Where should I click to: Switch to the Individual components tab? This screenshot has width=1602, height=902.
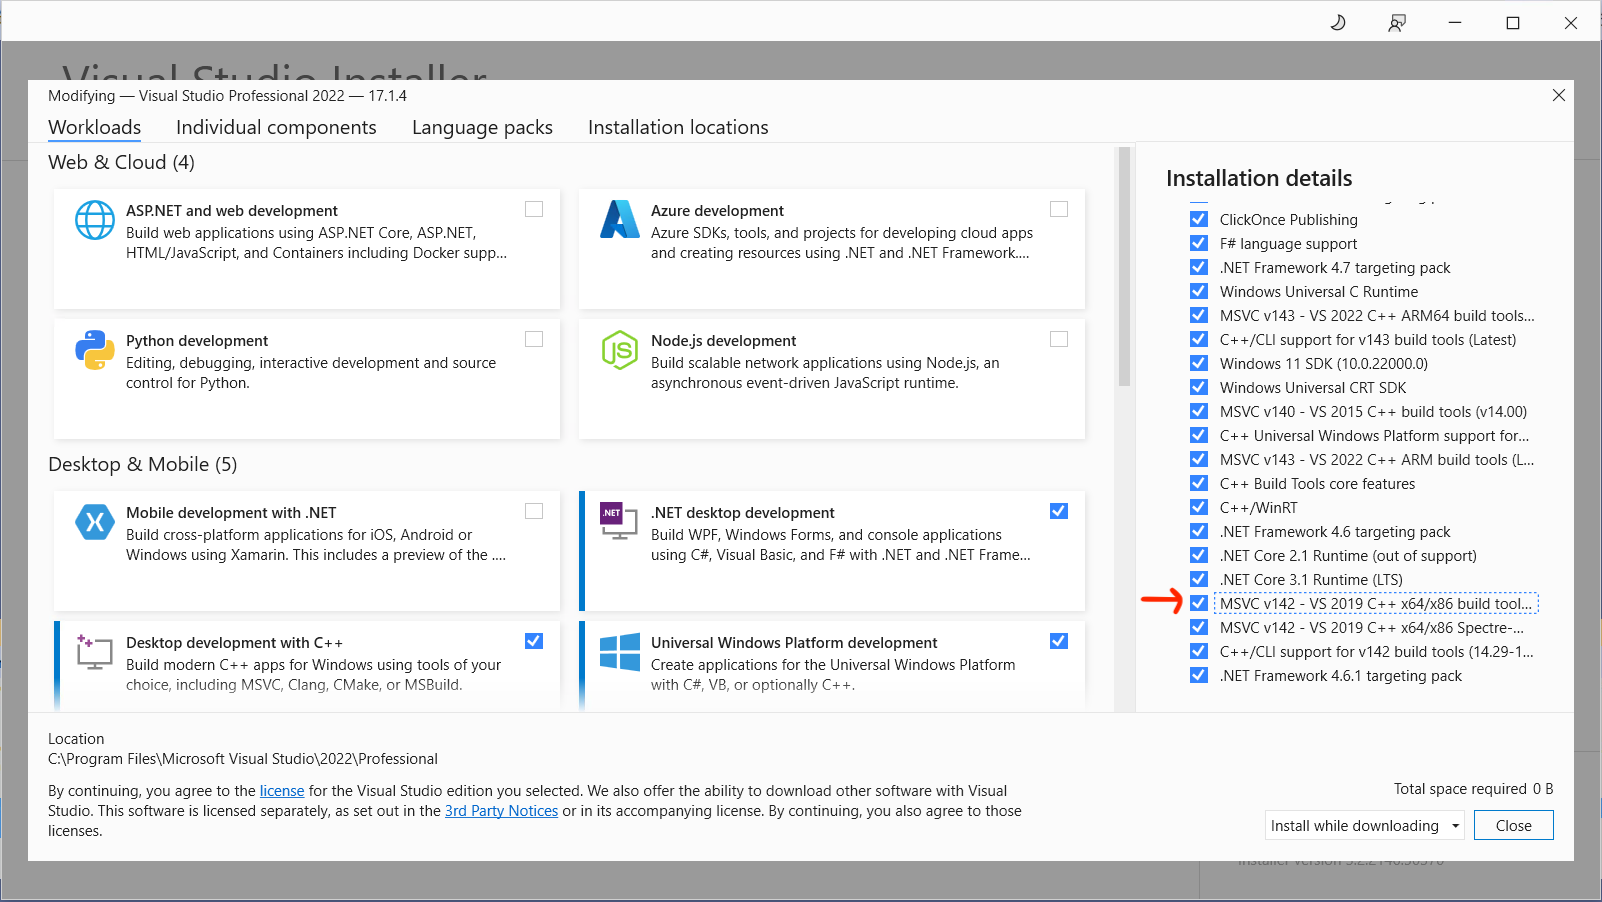[x=276, y=127]
